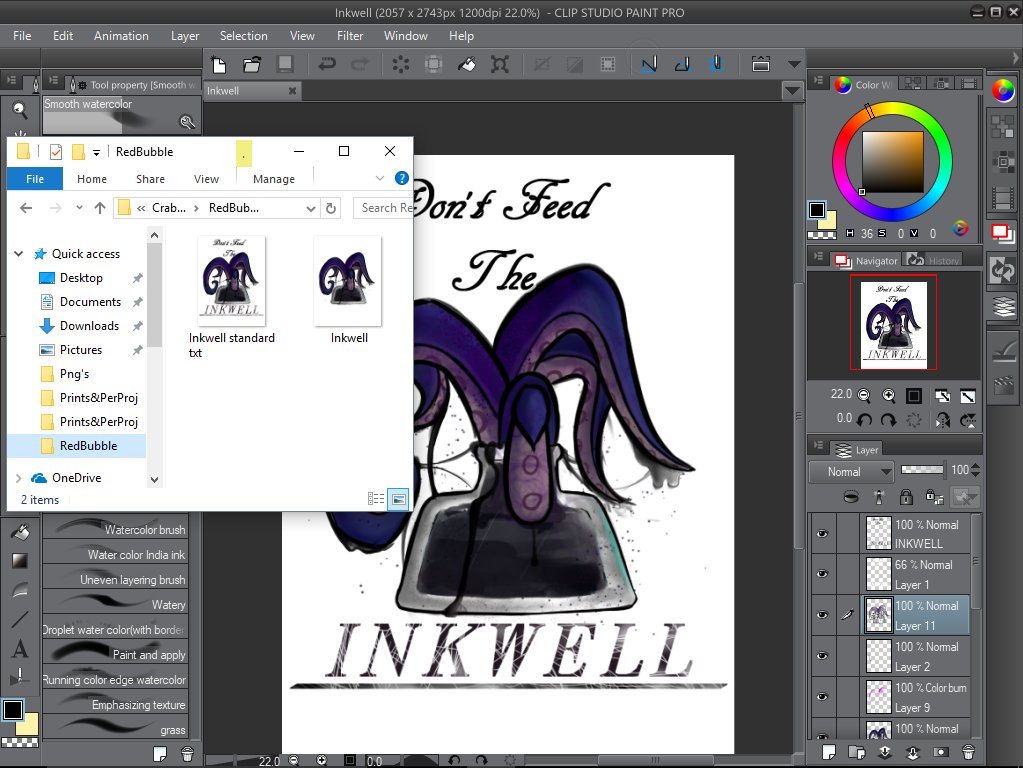Image resolution: width=1023 pixels, height=768 pixels.
Task: Create a new canvas with New icon
Action: click(x=219, y=65)
